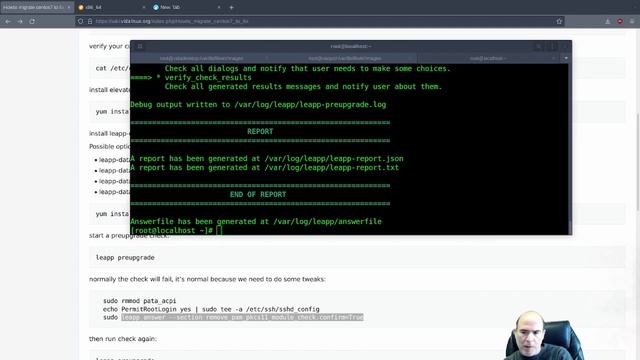Click the terminal prompt cursor line
640x360 pixels.
click(x=176, y=231)
